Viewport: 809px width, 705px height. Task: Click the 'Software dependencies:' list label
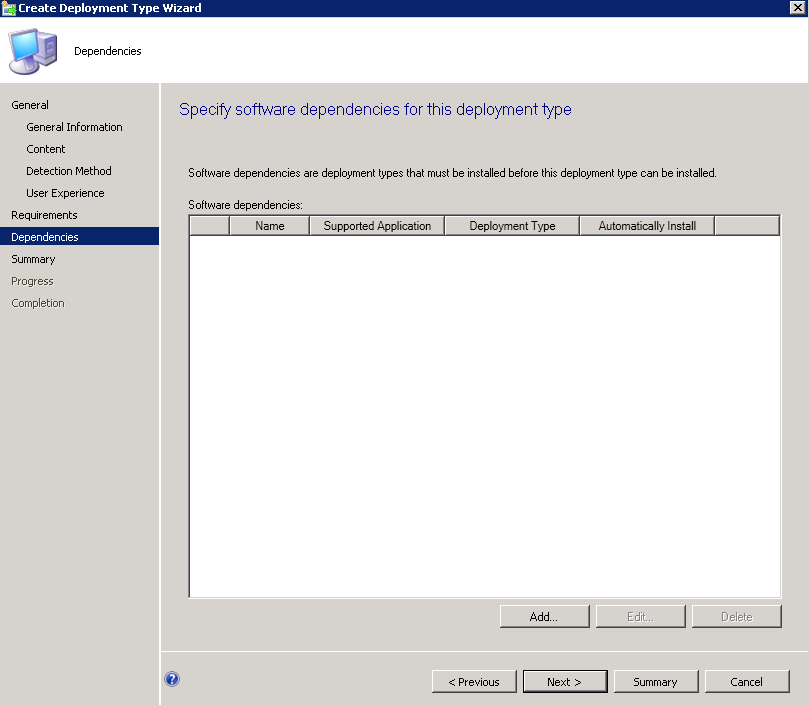(245, 205)
